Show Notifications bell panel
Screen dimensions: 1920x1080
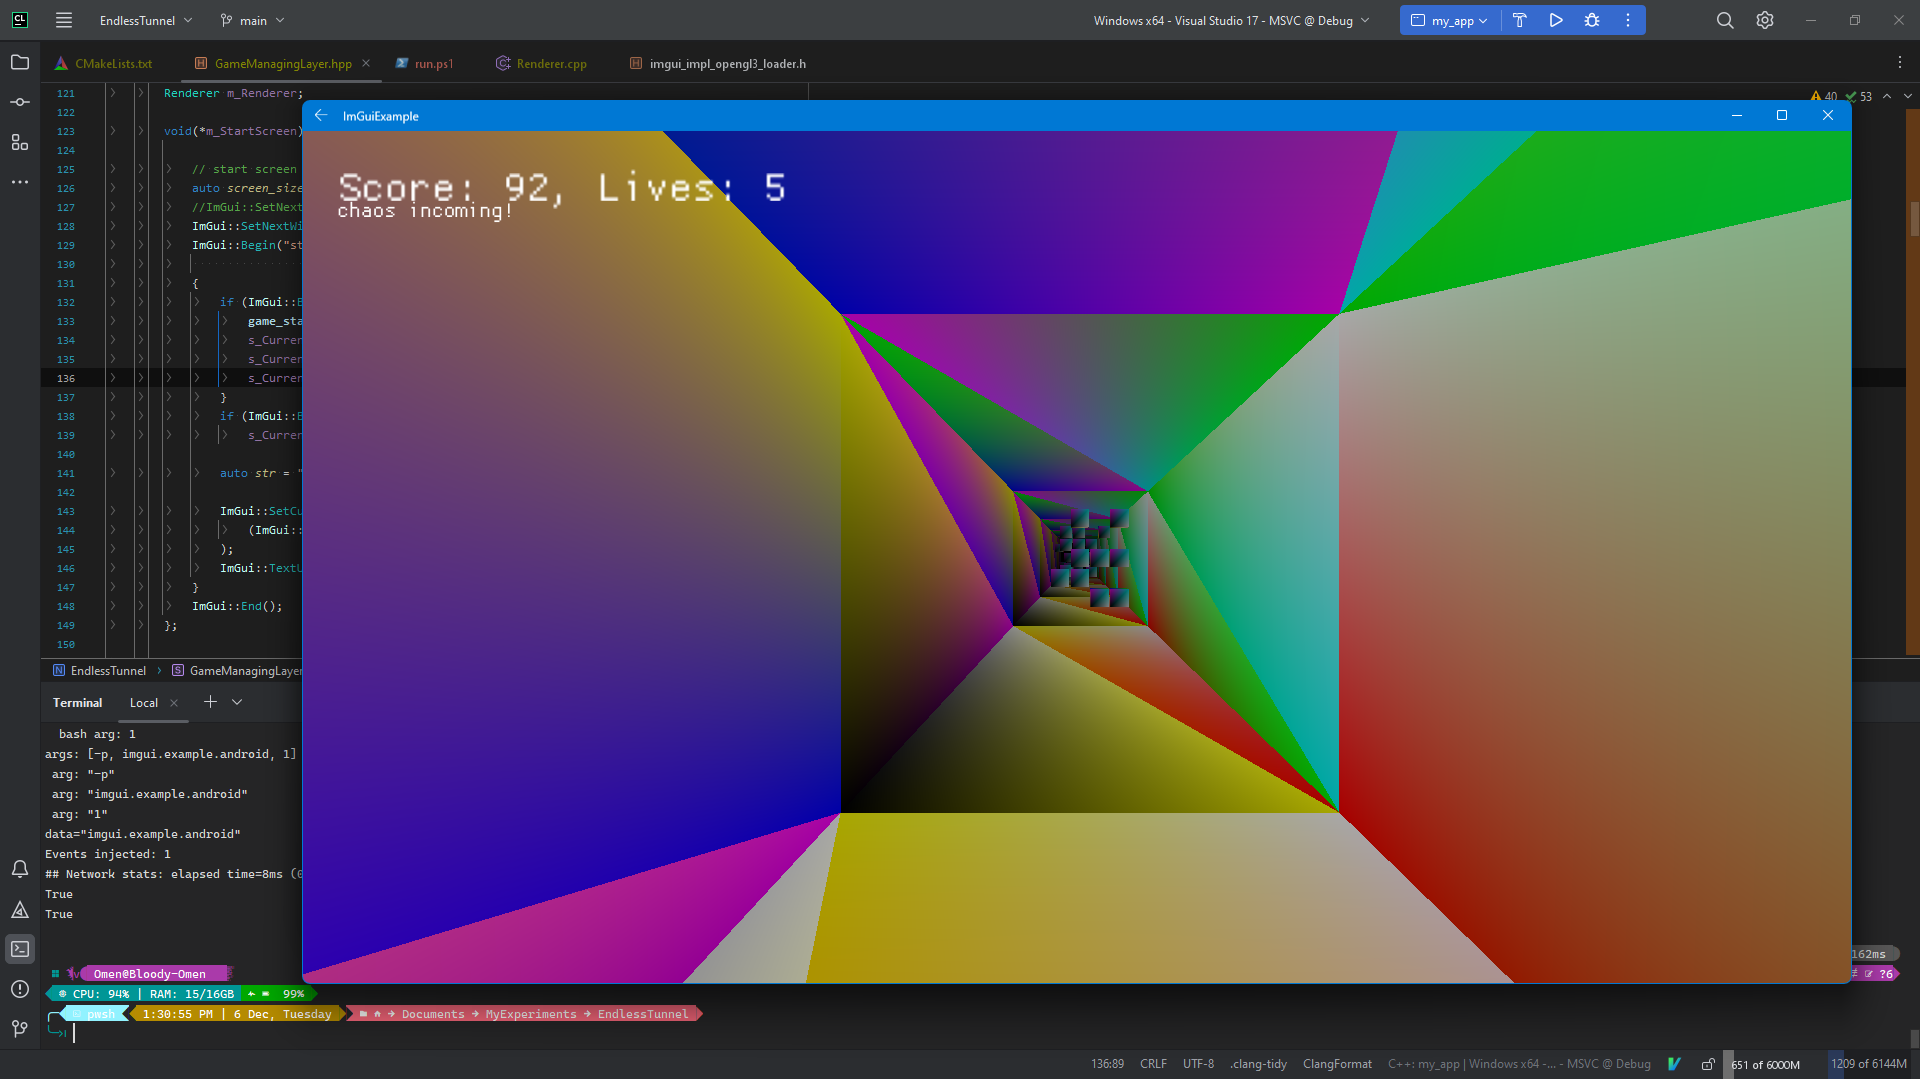[x=19, y=869]
